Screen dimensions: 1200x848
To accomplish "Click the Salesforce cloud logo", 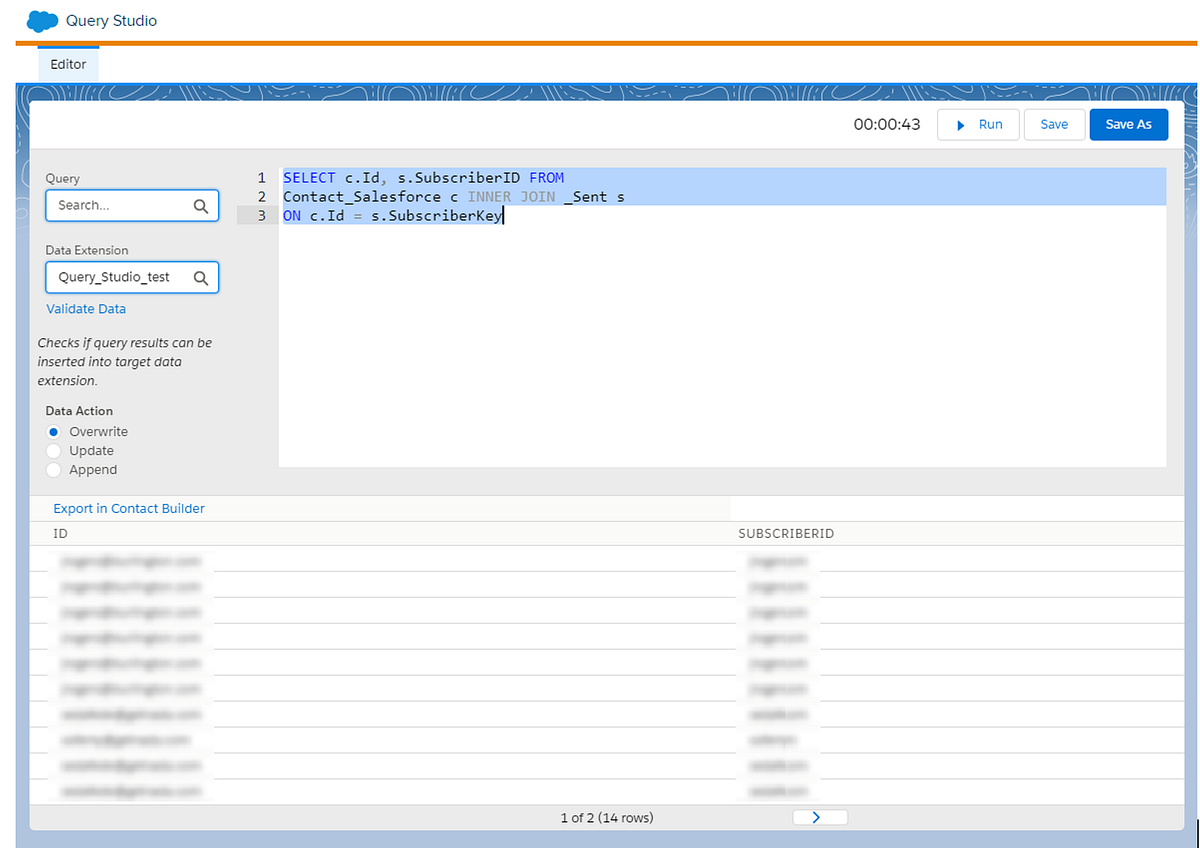I will coord(41,20).
